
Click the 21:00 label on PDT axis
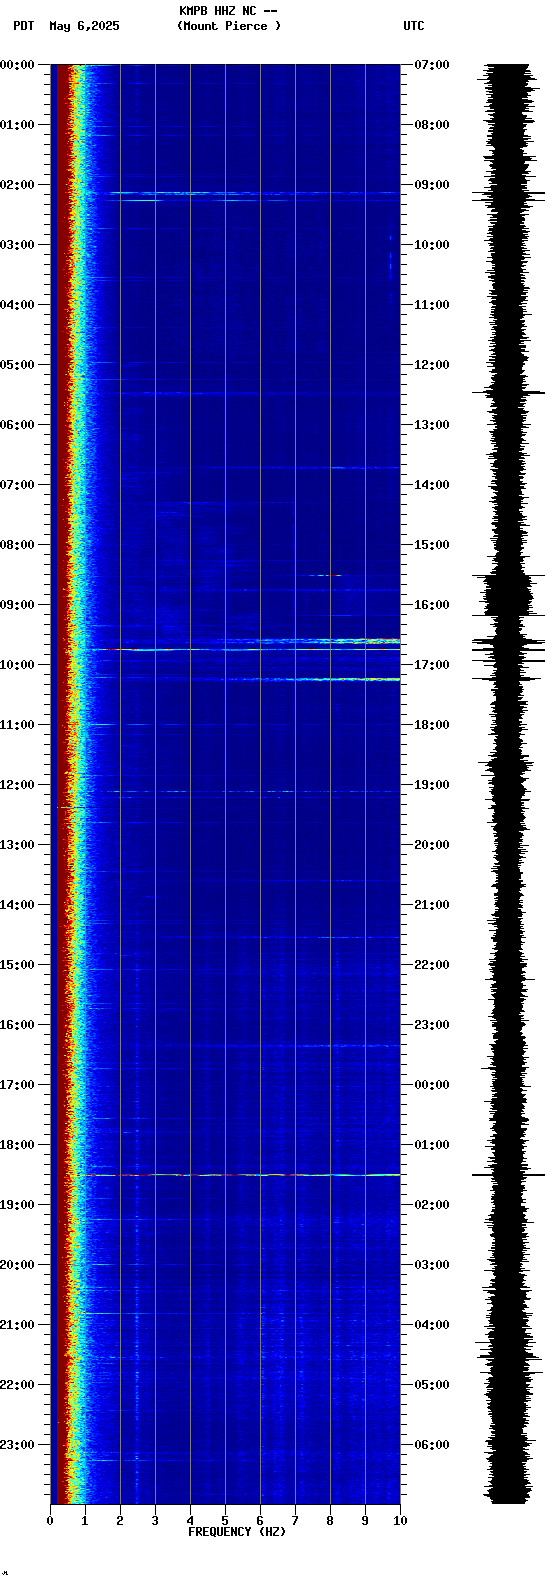[17, 1325]
